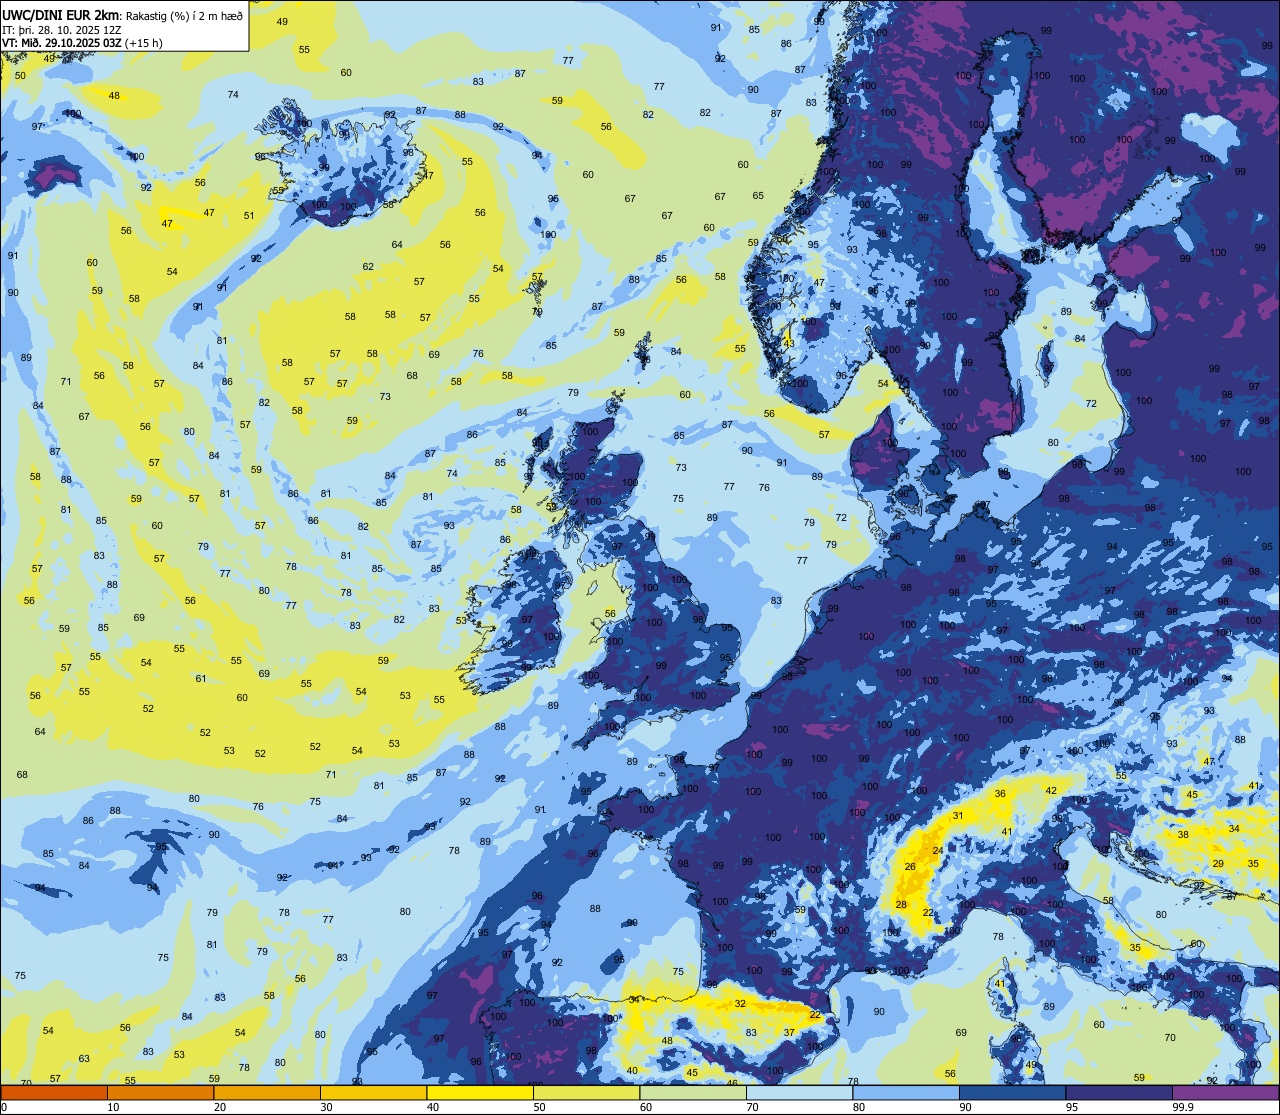Click the value 62 south of Iceland
This screenshot has height=1115, width=1280.
(368, 267)
